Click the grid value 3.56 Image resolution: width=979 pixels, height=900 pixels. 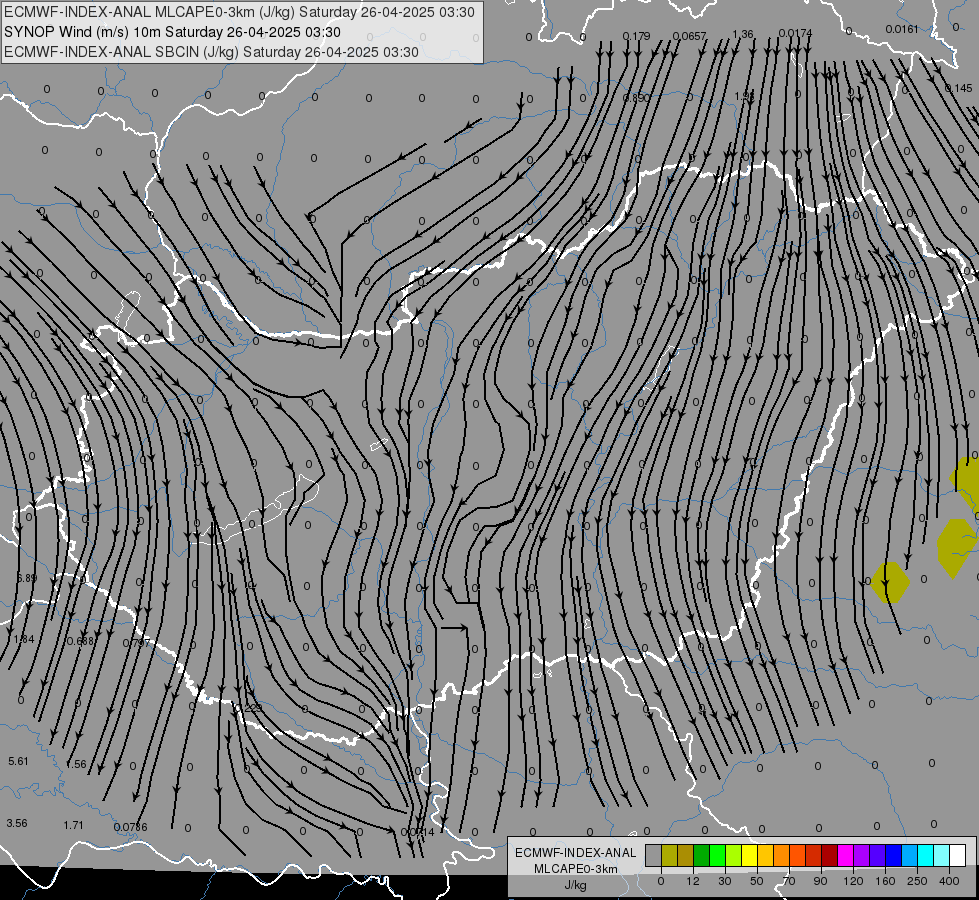pyautogui.click(x=17, y=823)
